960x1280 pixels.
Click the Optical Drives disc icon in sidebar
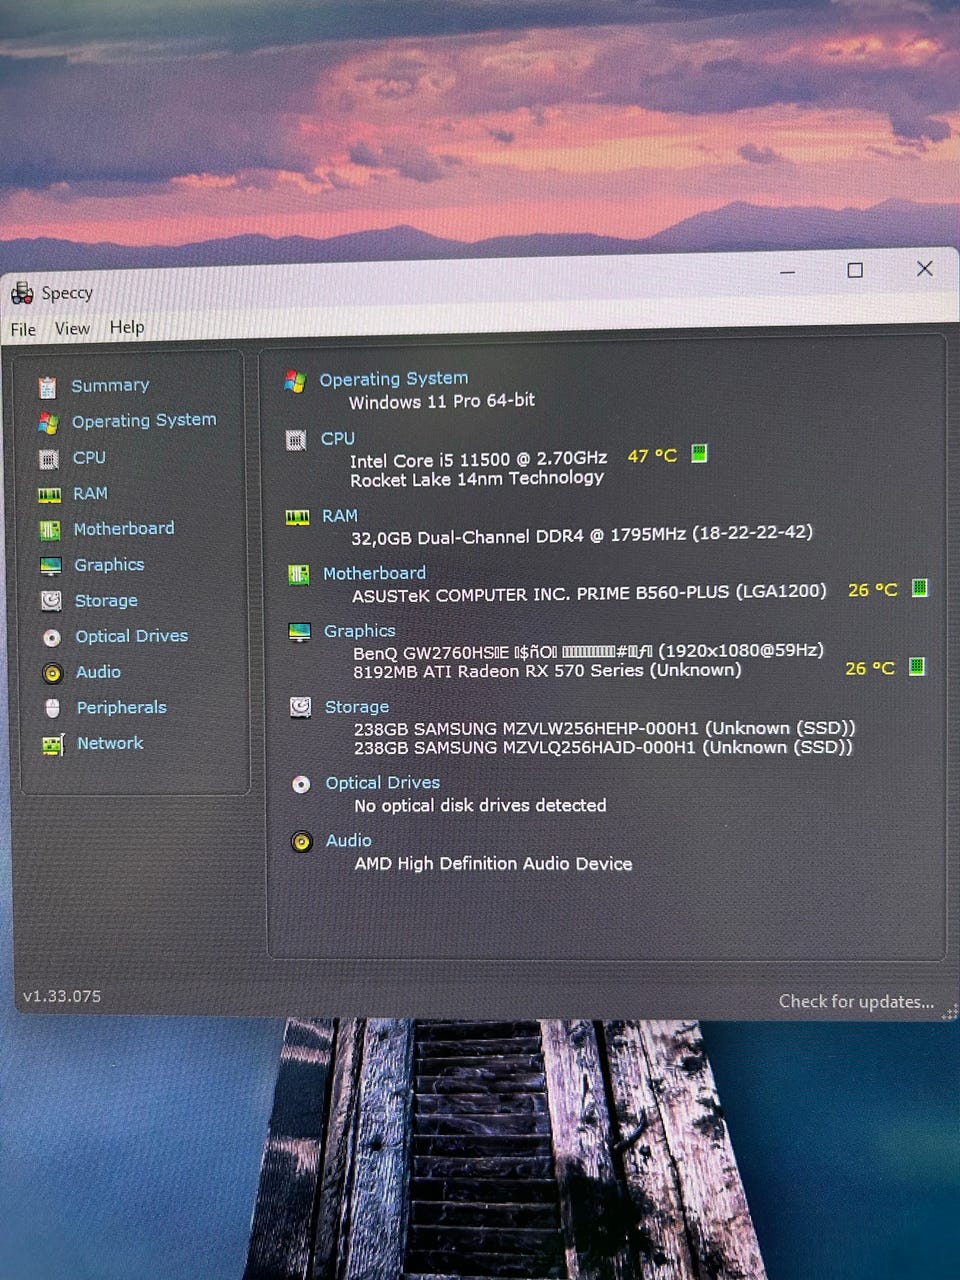(x=52, y=637)
